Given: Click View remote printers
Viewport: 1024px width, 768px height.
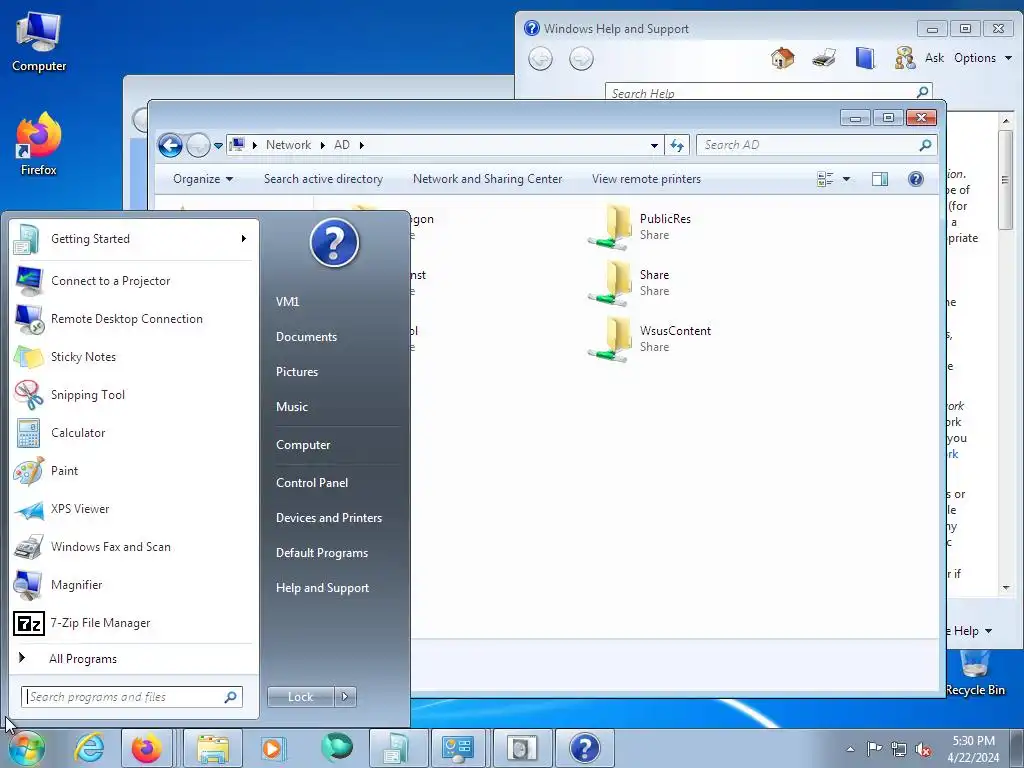Looking at the screenshot, I should [646, 179].
